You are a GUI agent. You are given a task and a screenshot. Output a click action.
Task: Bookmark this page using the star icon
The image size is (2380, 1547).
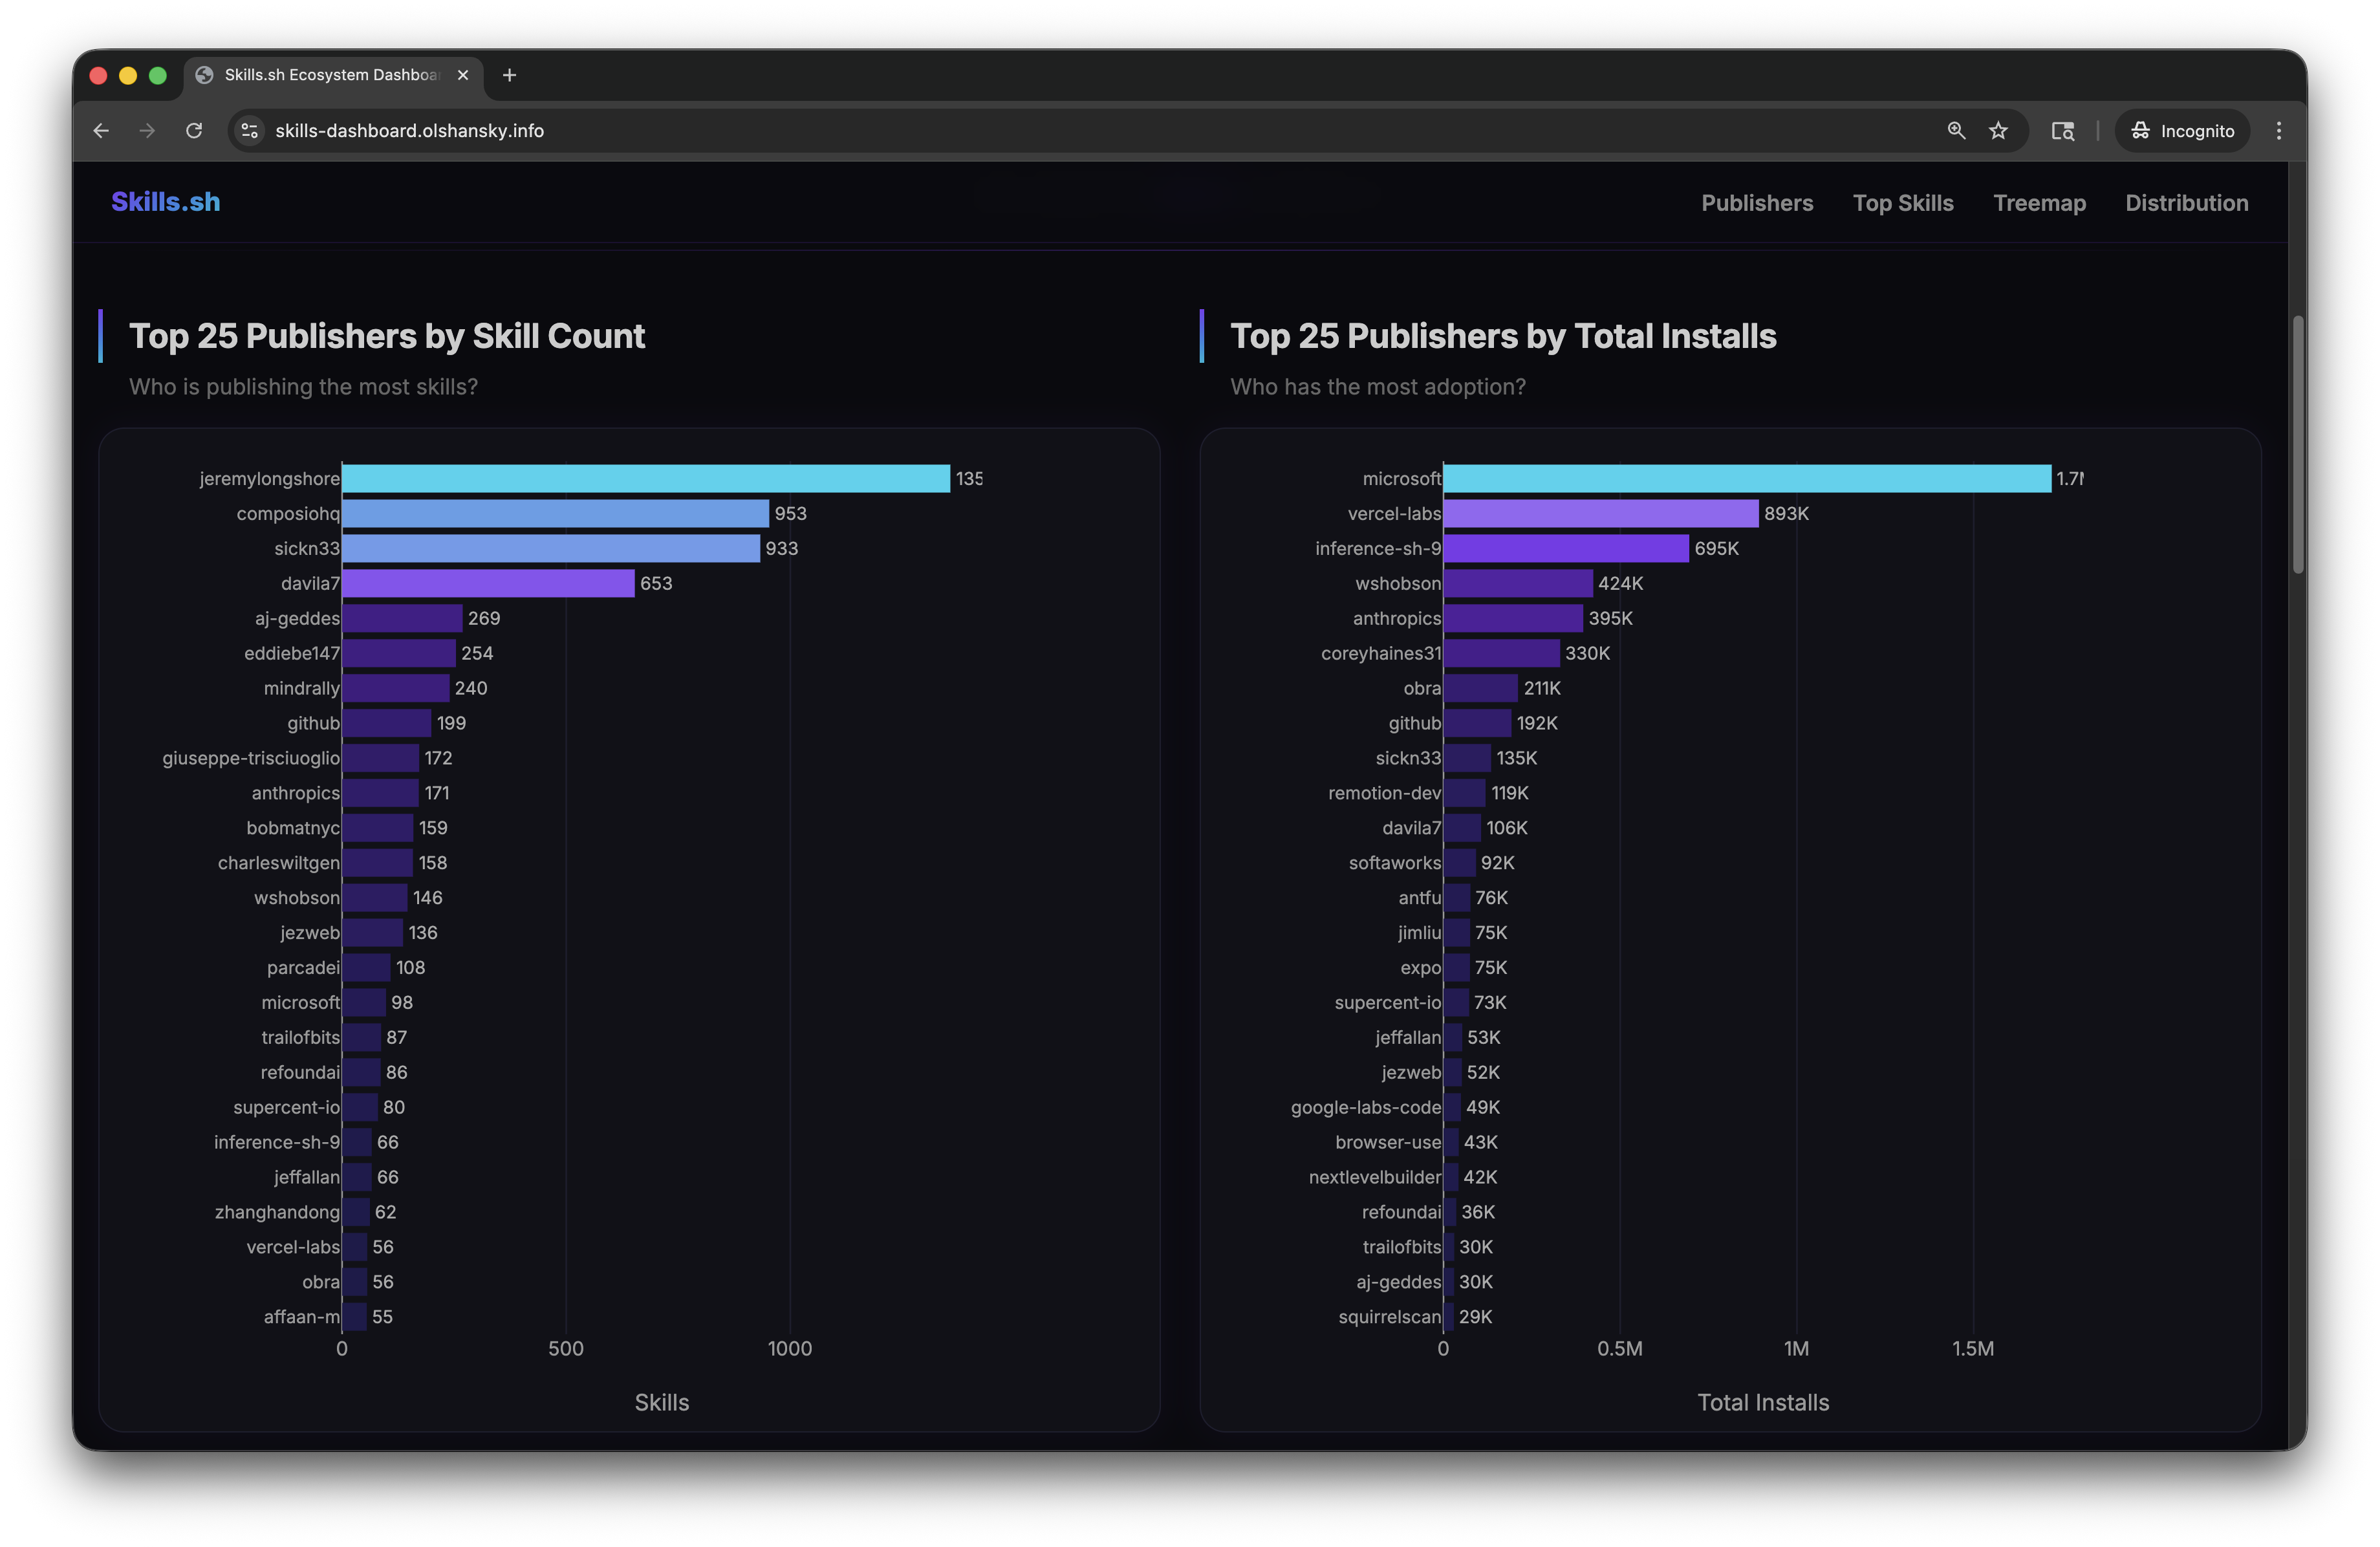click(1998, 130)
